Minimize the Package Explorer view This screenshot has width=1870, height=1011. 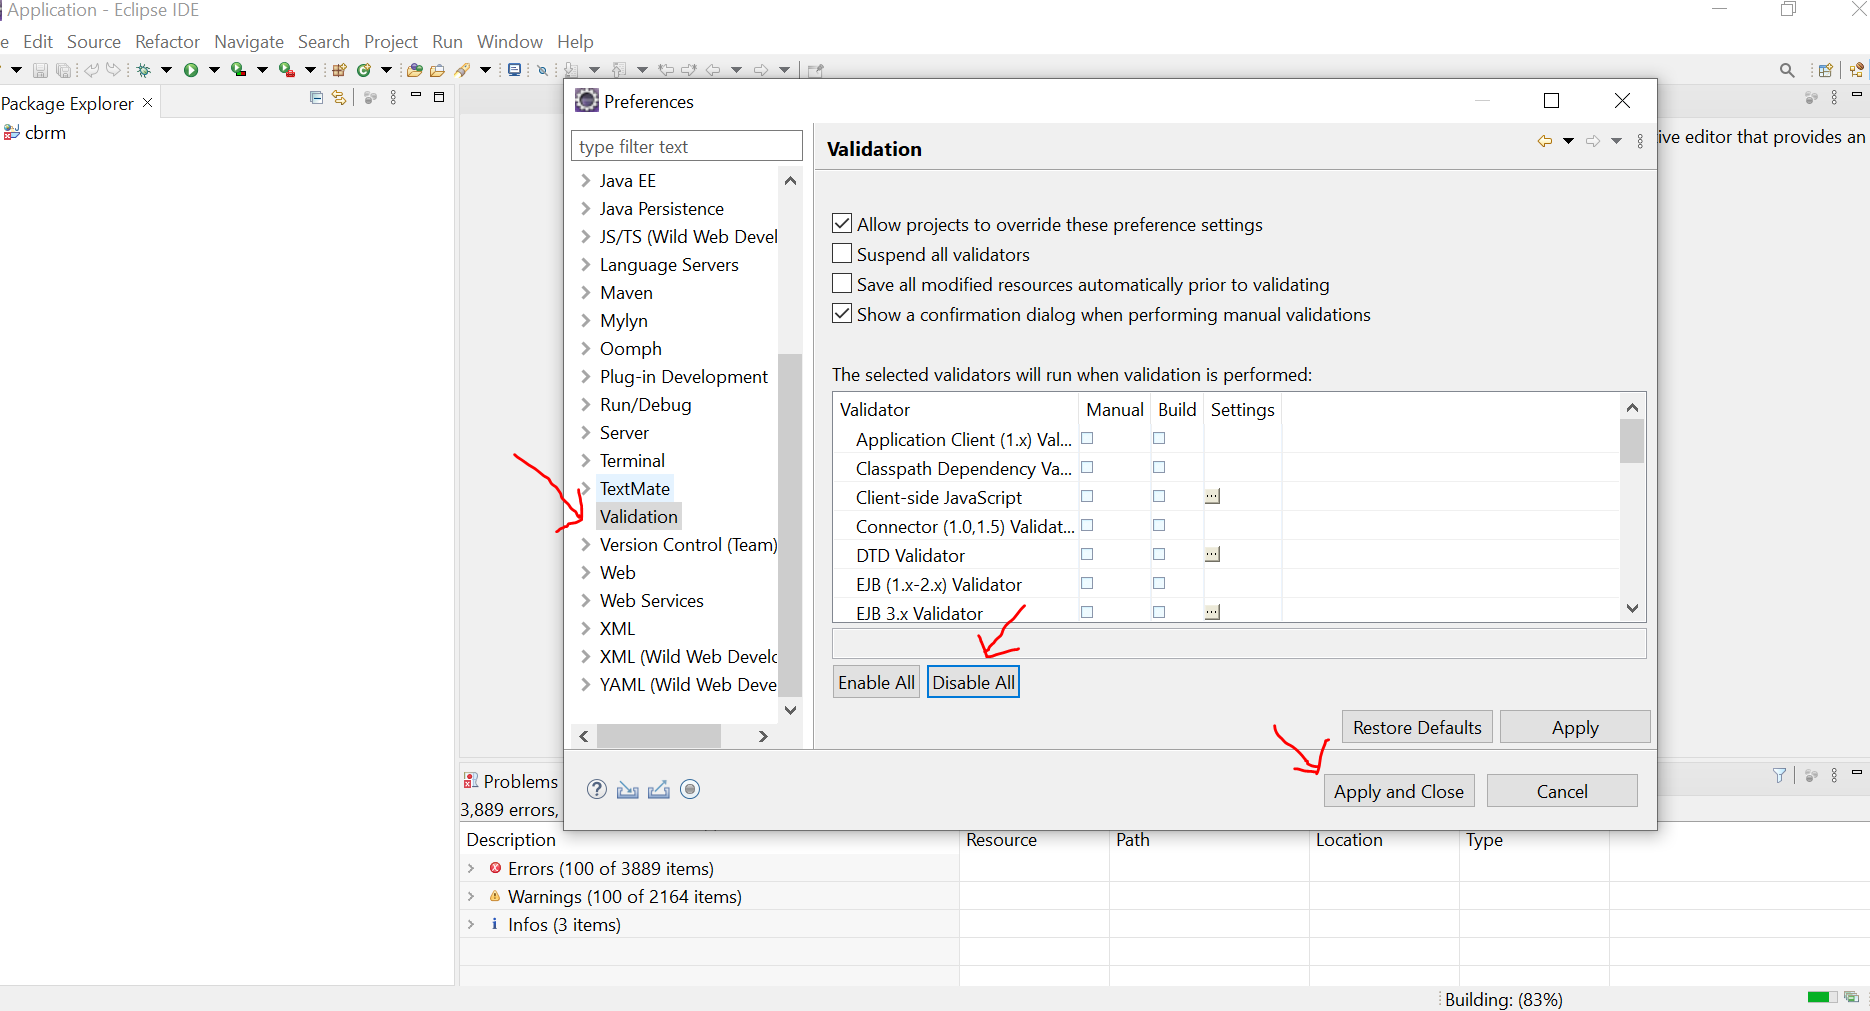pyautogui.click(x=416, y=95)
